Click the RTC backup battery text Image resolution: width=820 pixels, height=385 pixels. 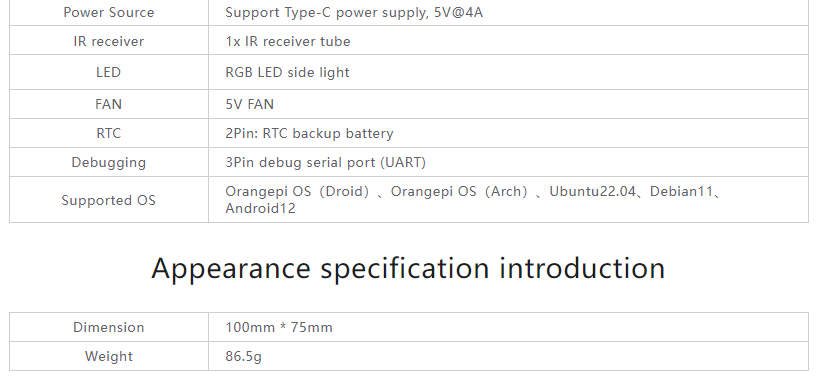[328, 133]
